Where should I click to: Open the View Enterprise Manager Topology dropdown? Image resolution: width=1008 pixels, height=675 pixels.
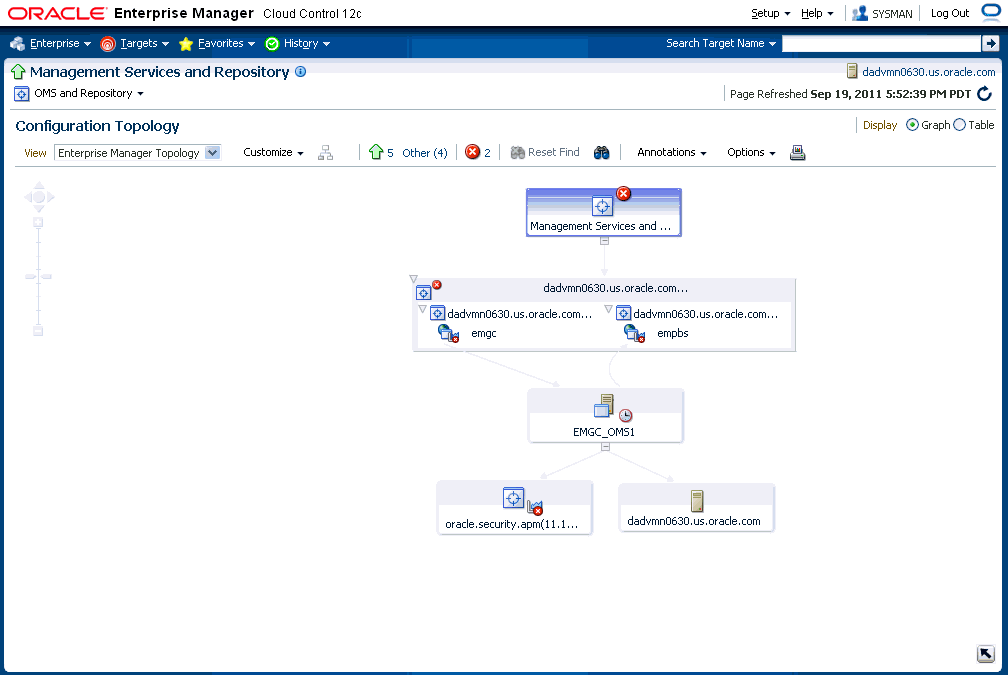(138, 153)
